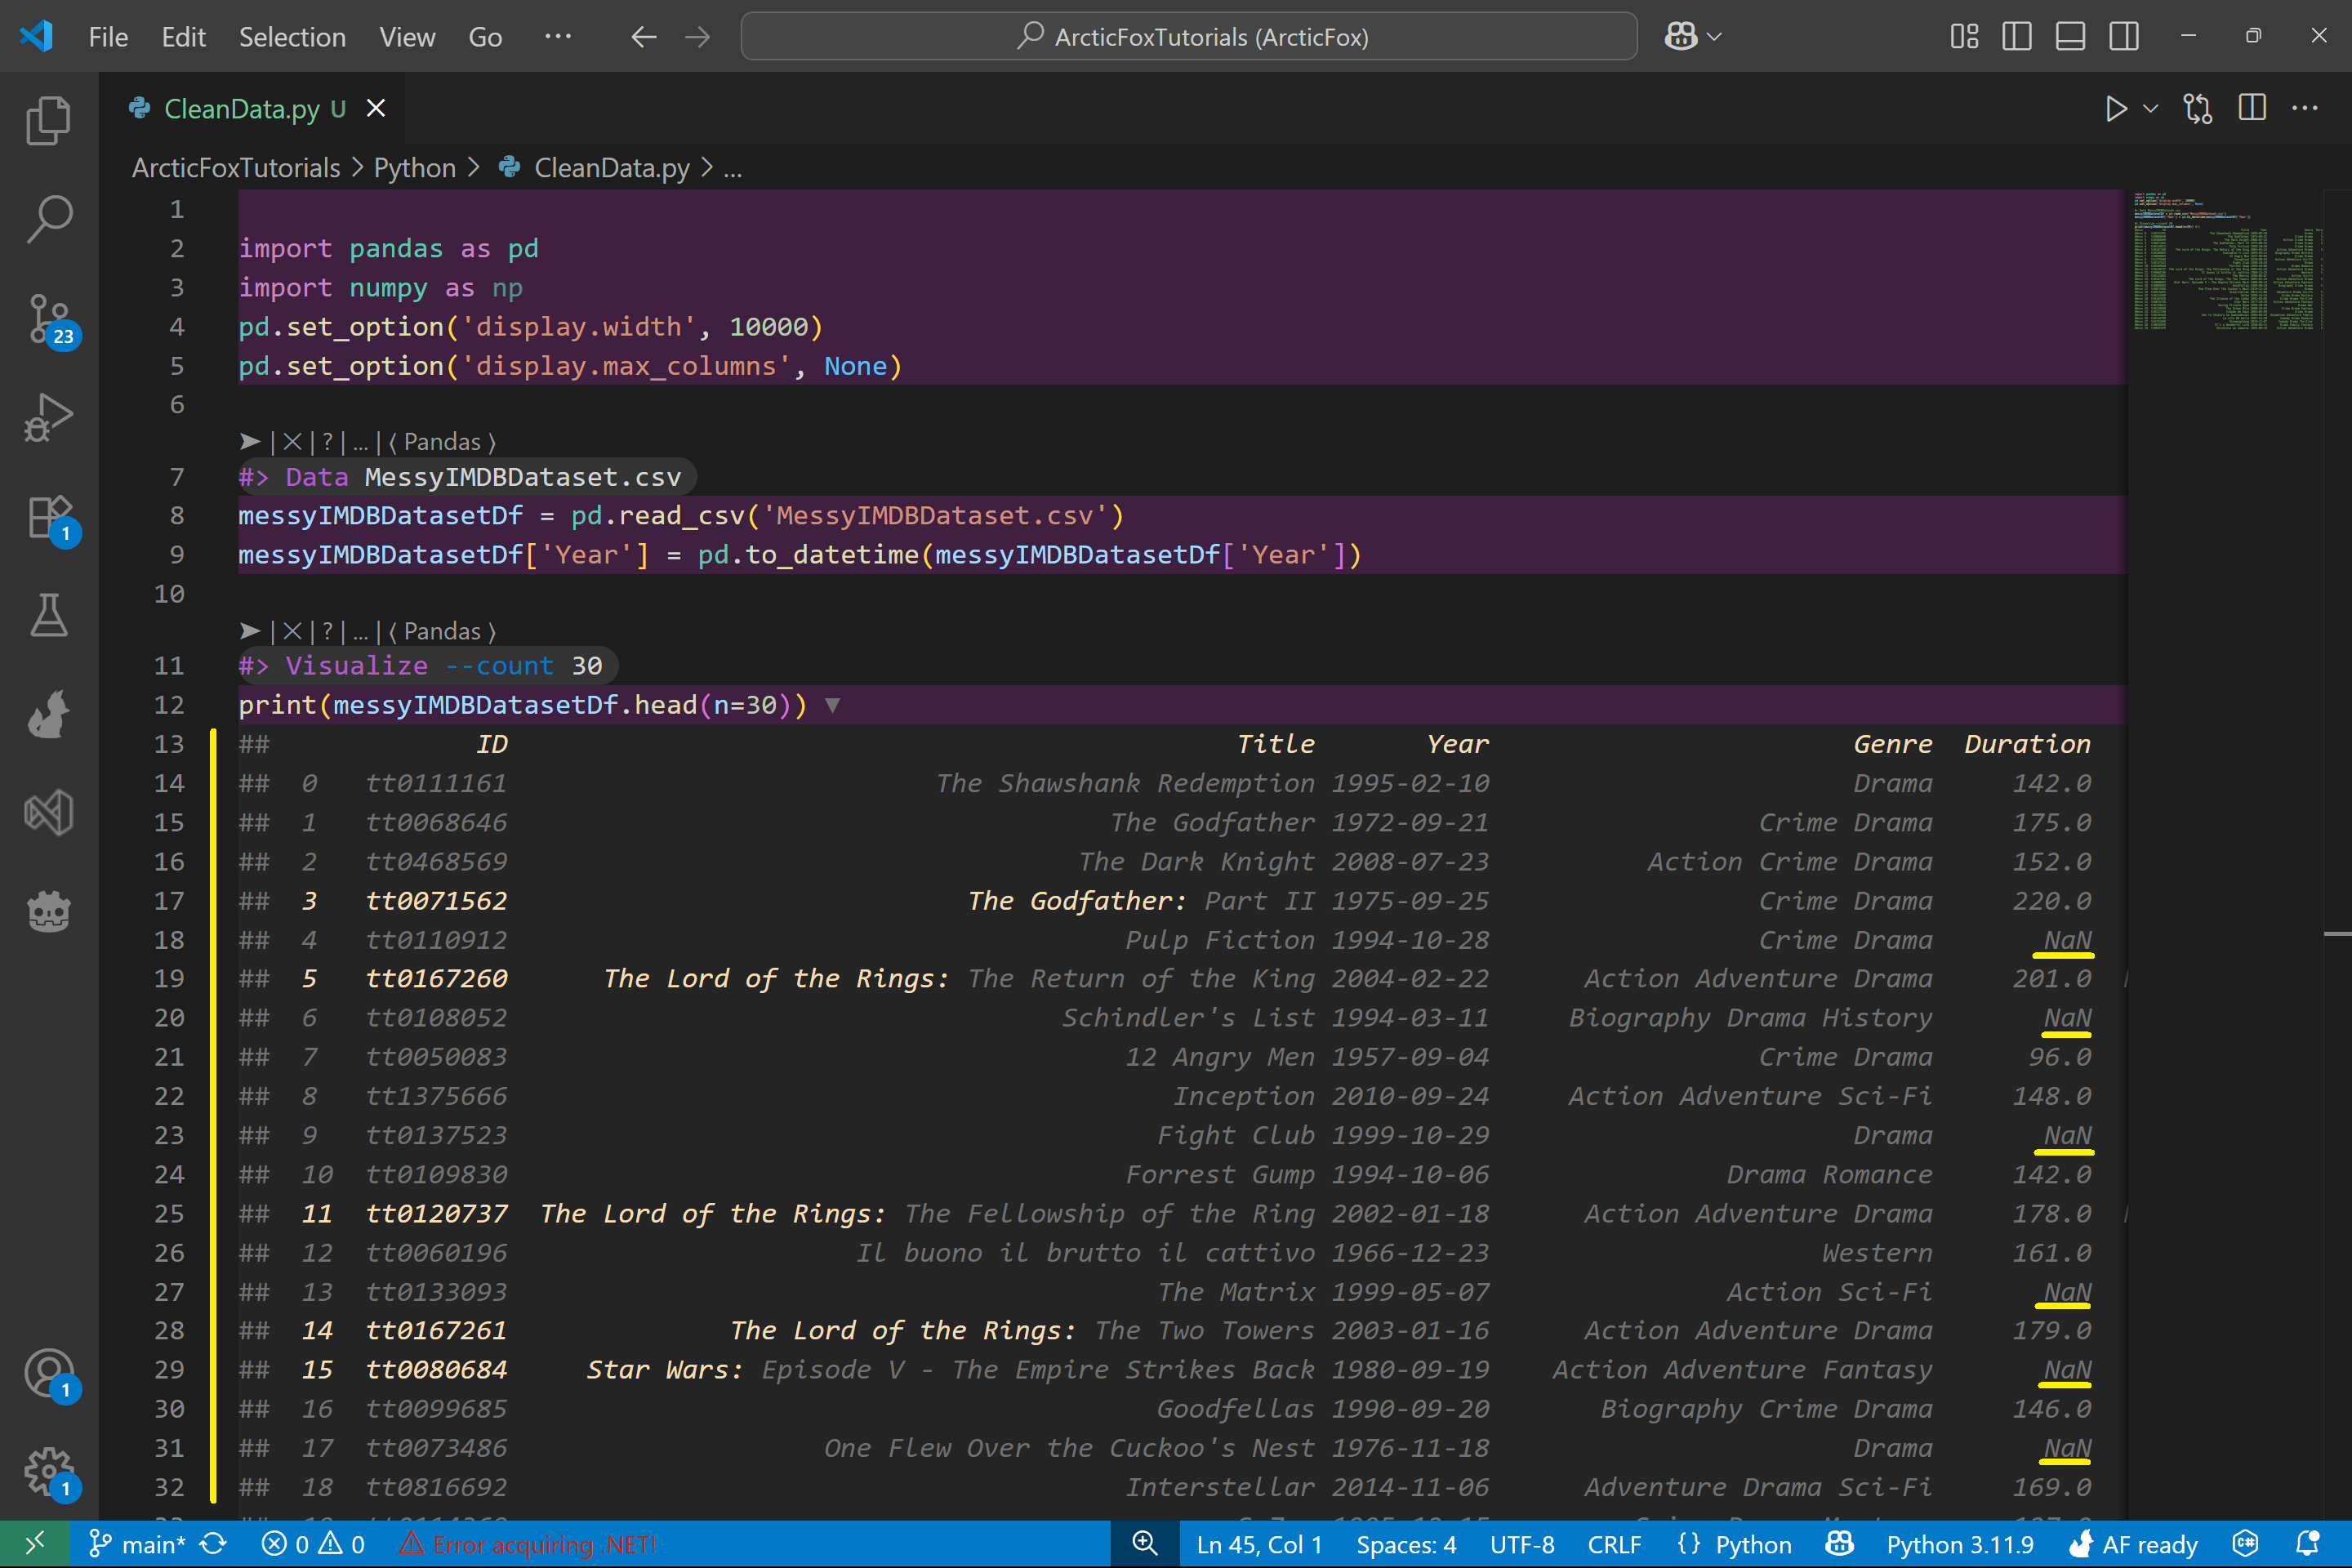2352x1568 pixels.
Task: Open the Go menu
Action: (x=485, y=37)
